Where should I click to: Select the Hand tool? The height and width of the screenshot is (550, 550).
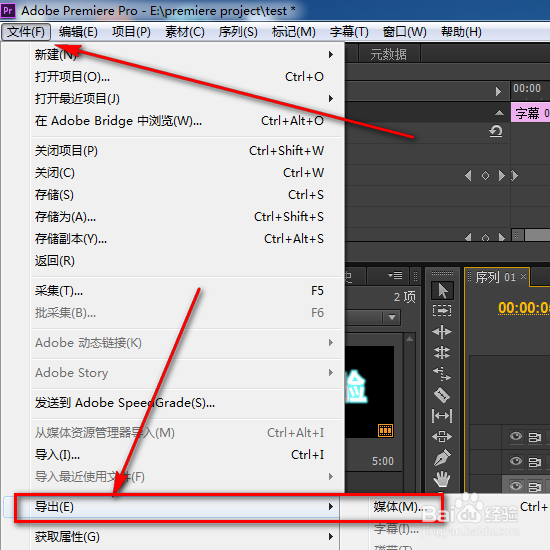click(x=442, y=479)
